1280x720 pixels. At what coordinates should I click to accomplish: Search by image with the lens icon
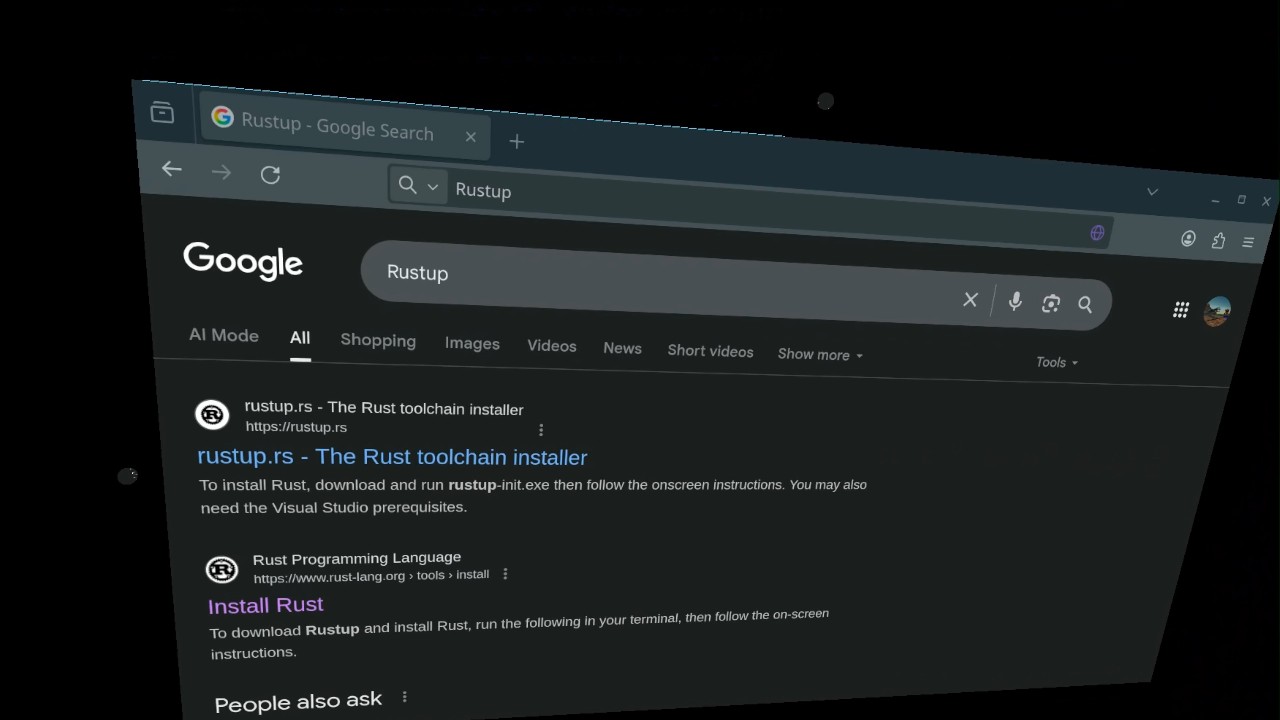[x=1050, y=304]
